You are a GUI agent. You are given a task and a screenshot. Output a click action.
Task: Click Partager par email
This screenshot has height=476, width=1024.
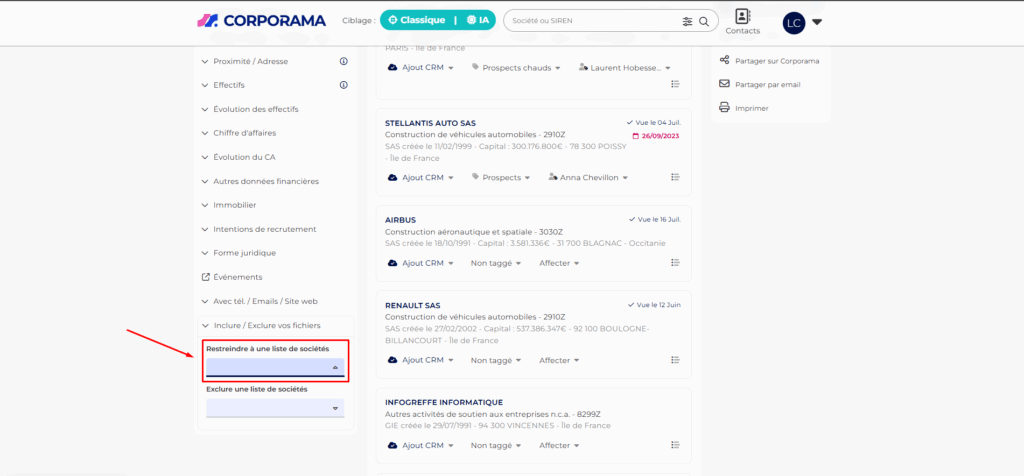pyautogui.click(x=767, y=84)
